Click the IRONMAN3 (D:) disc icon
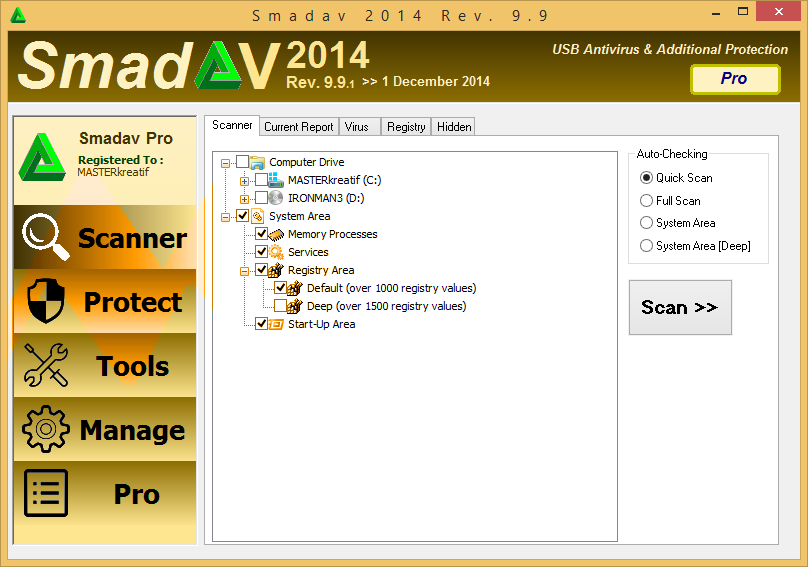 pos(276,198)
